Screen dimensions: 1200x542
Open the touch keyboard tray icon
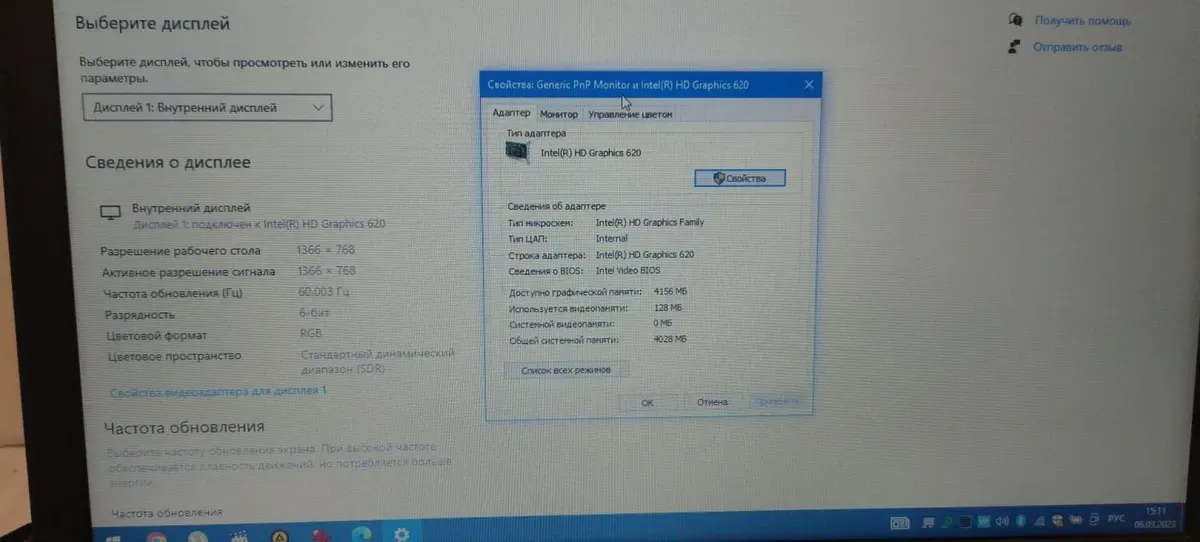click(900, 522)
